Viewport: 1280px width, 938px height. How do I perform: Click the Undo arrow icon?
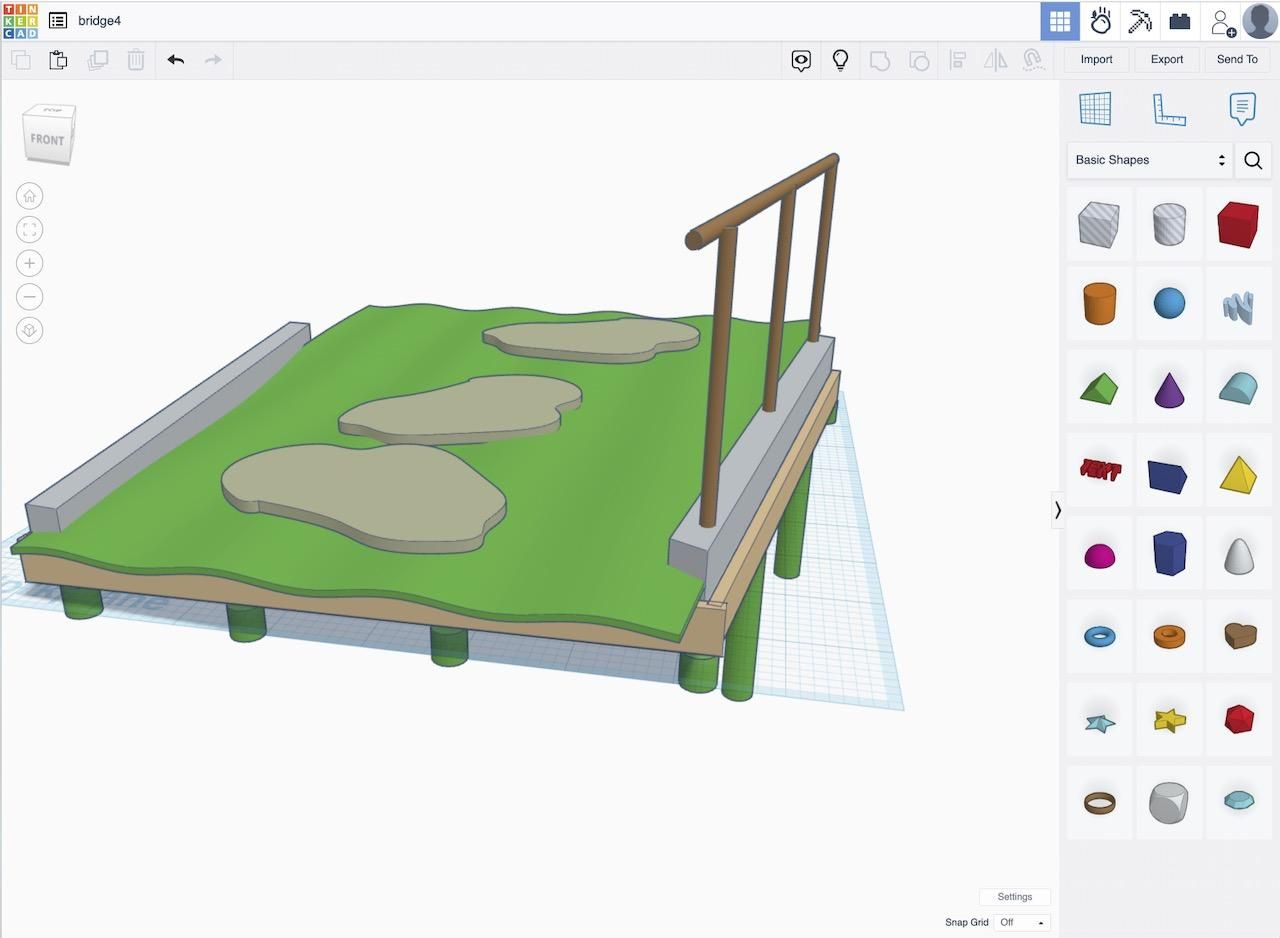176,60
